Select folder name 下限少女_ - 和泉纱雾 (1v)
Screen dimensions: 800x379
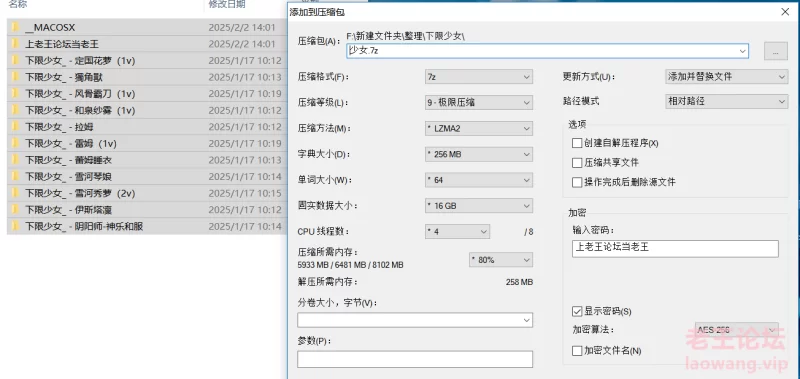80,110
